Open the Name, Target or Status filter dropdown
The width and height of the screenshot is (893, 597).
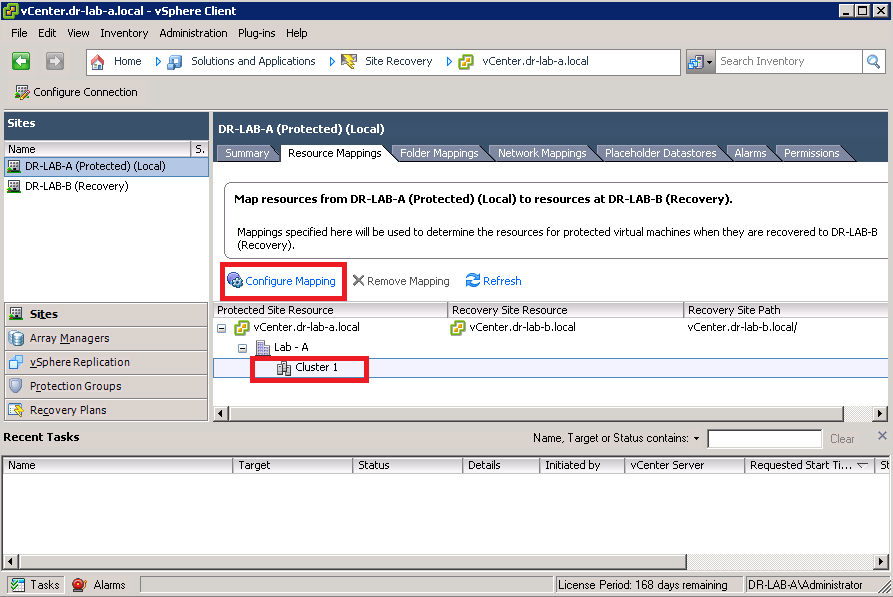[x=696, y=438]
